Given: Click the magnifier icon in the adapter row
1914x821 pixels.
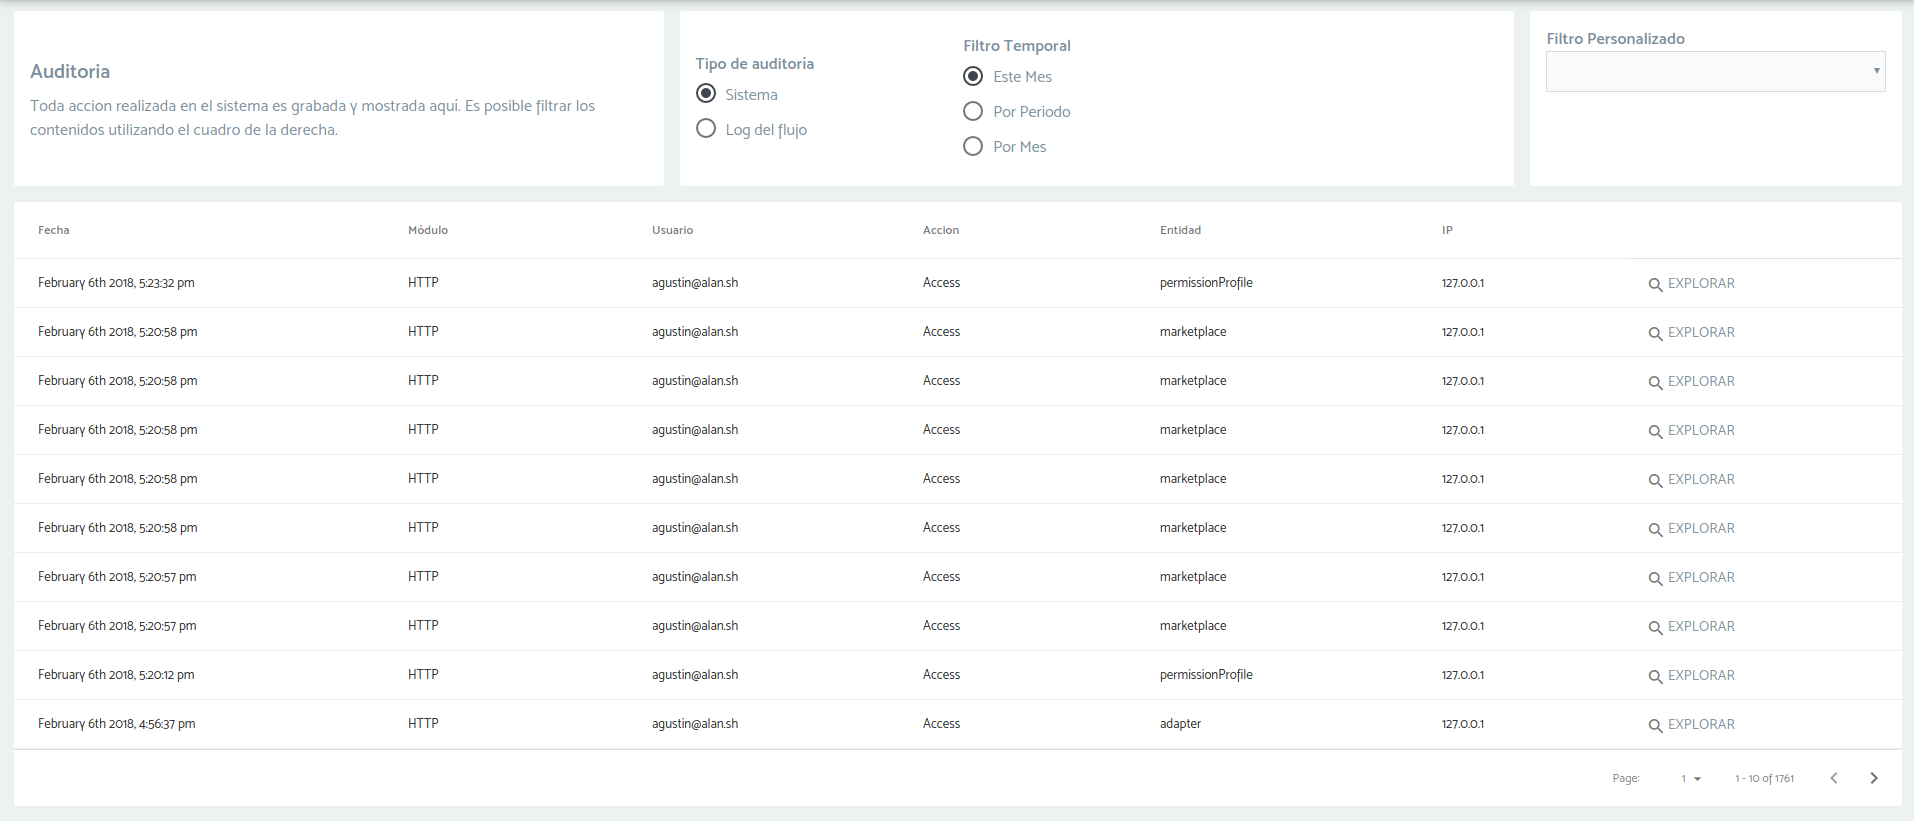Looking at the screenshot, I should 1655,726.
